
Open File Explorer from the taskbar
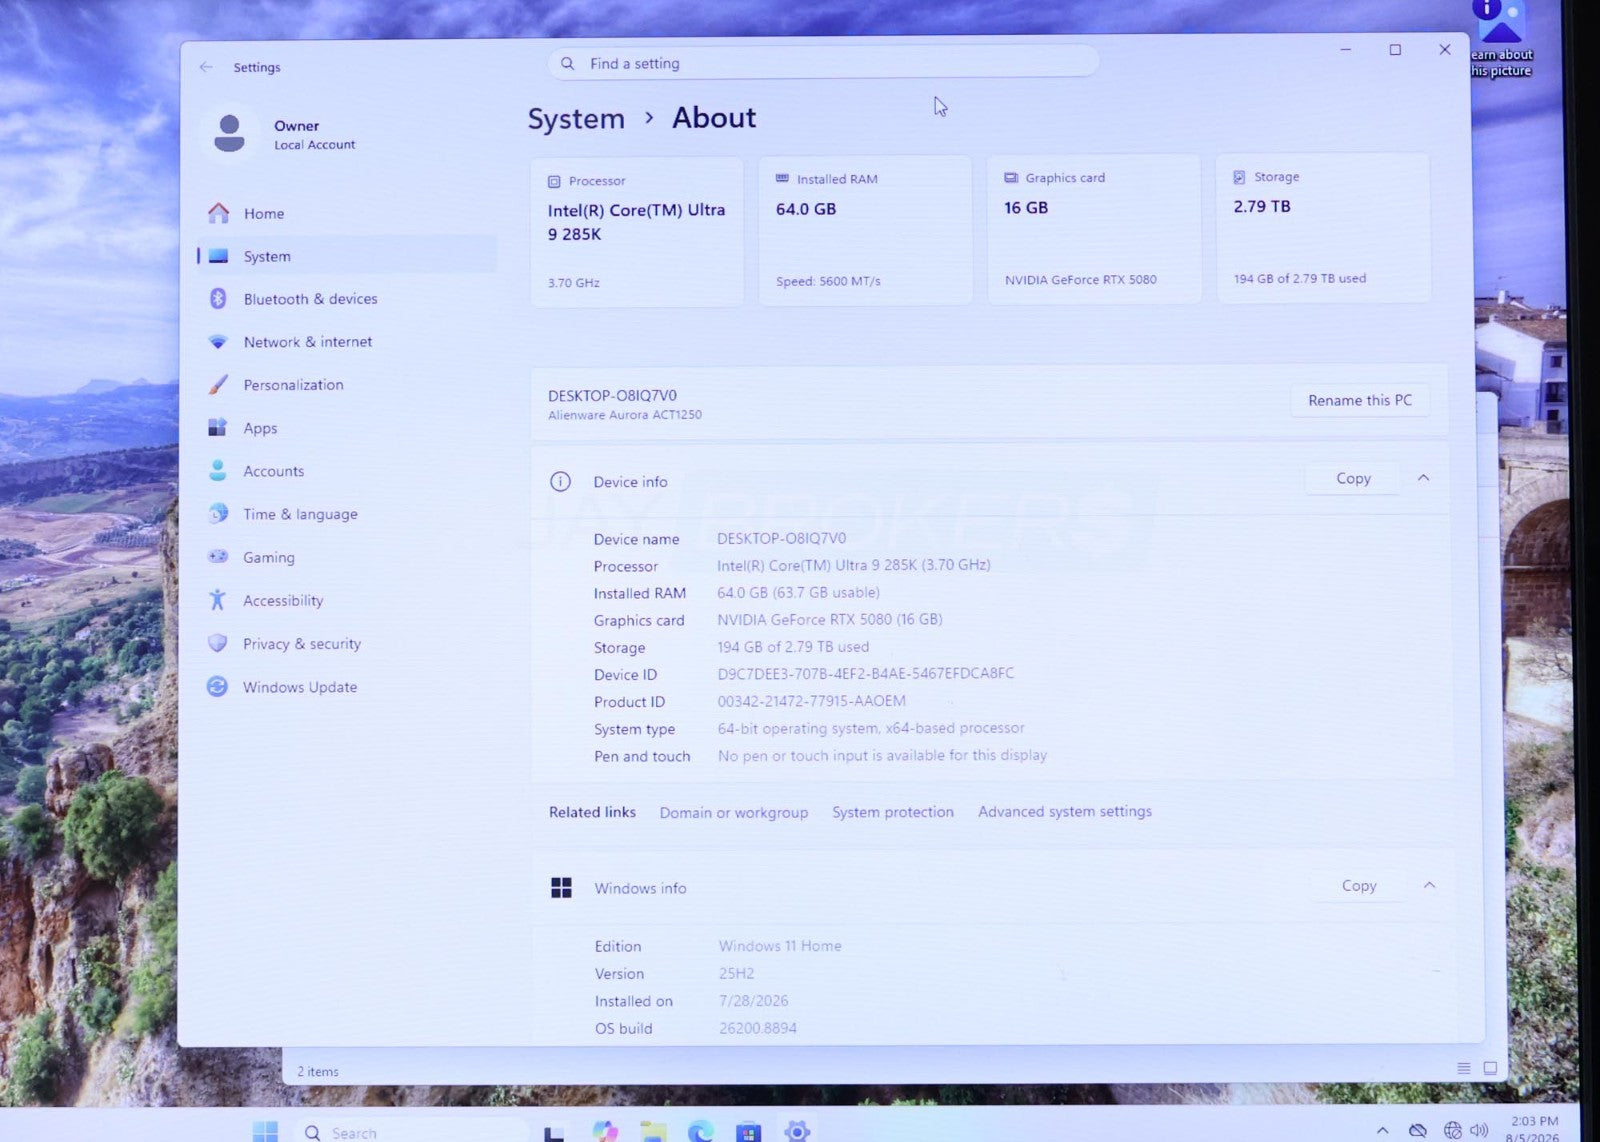point(653,1132)
